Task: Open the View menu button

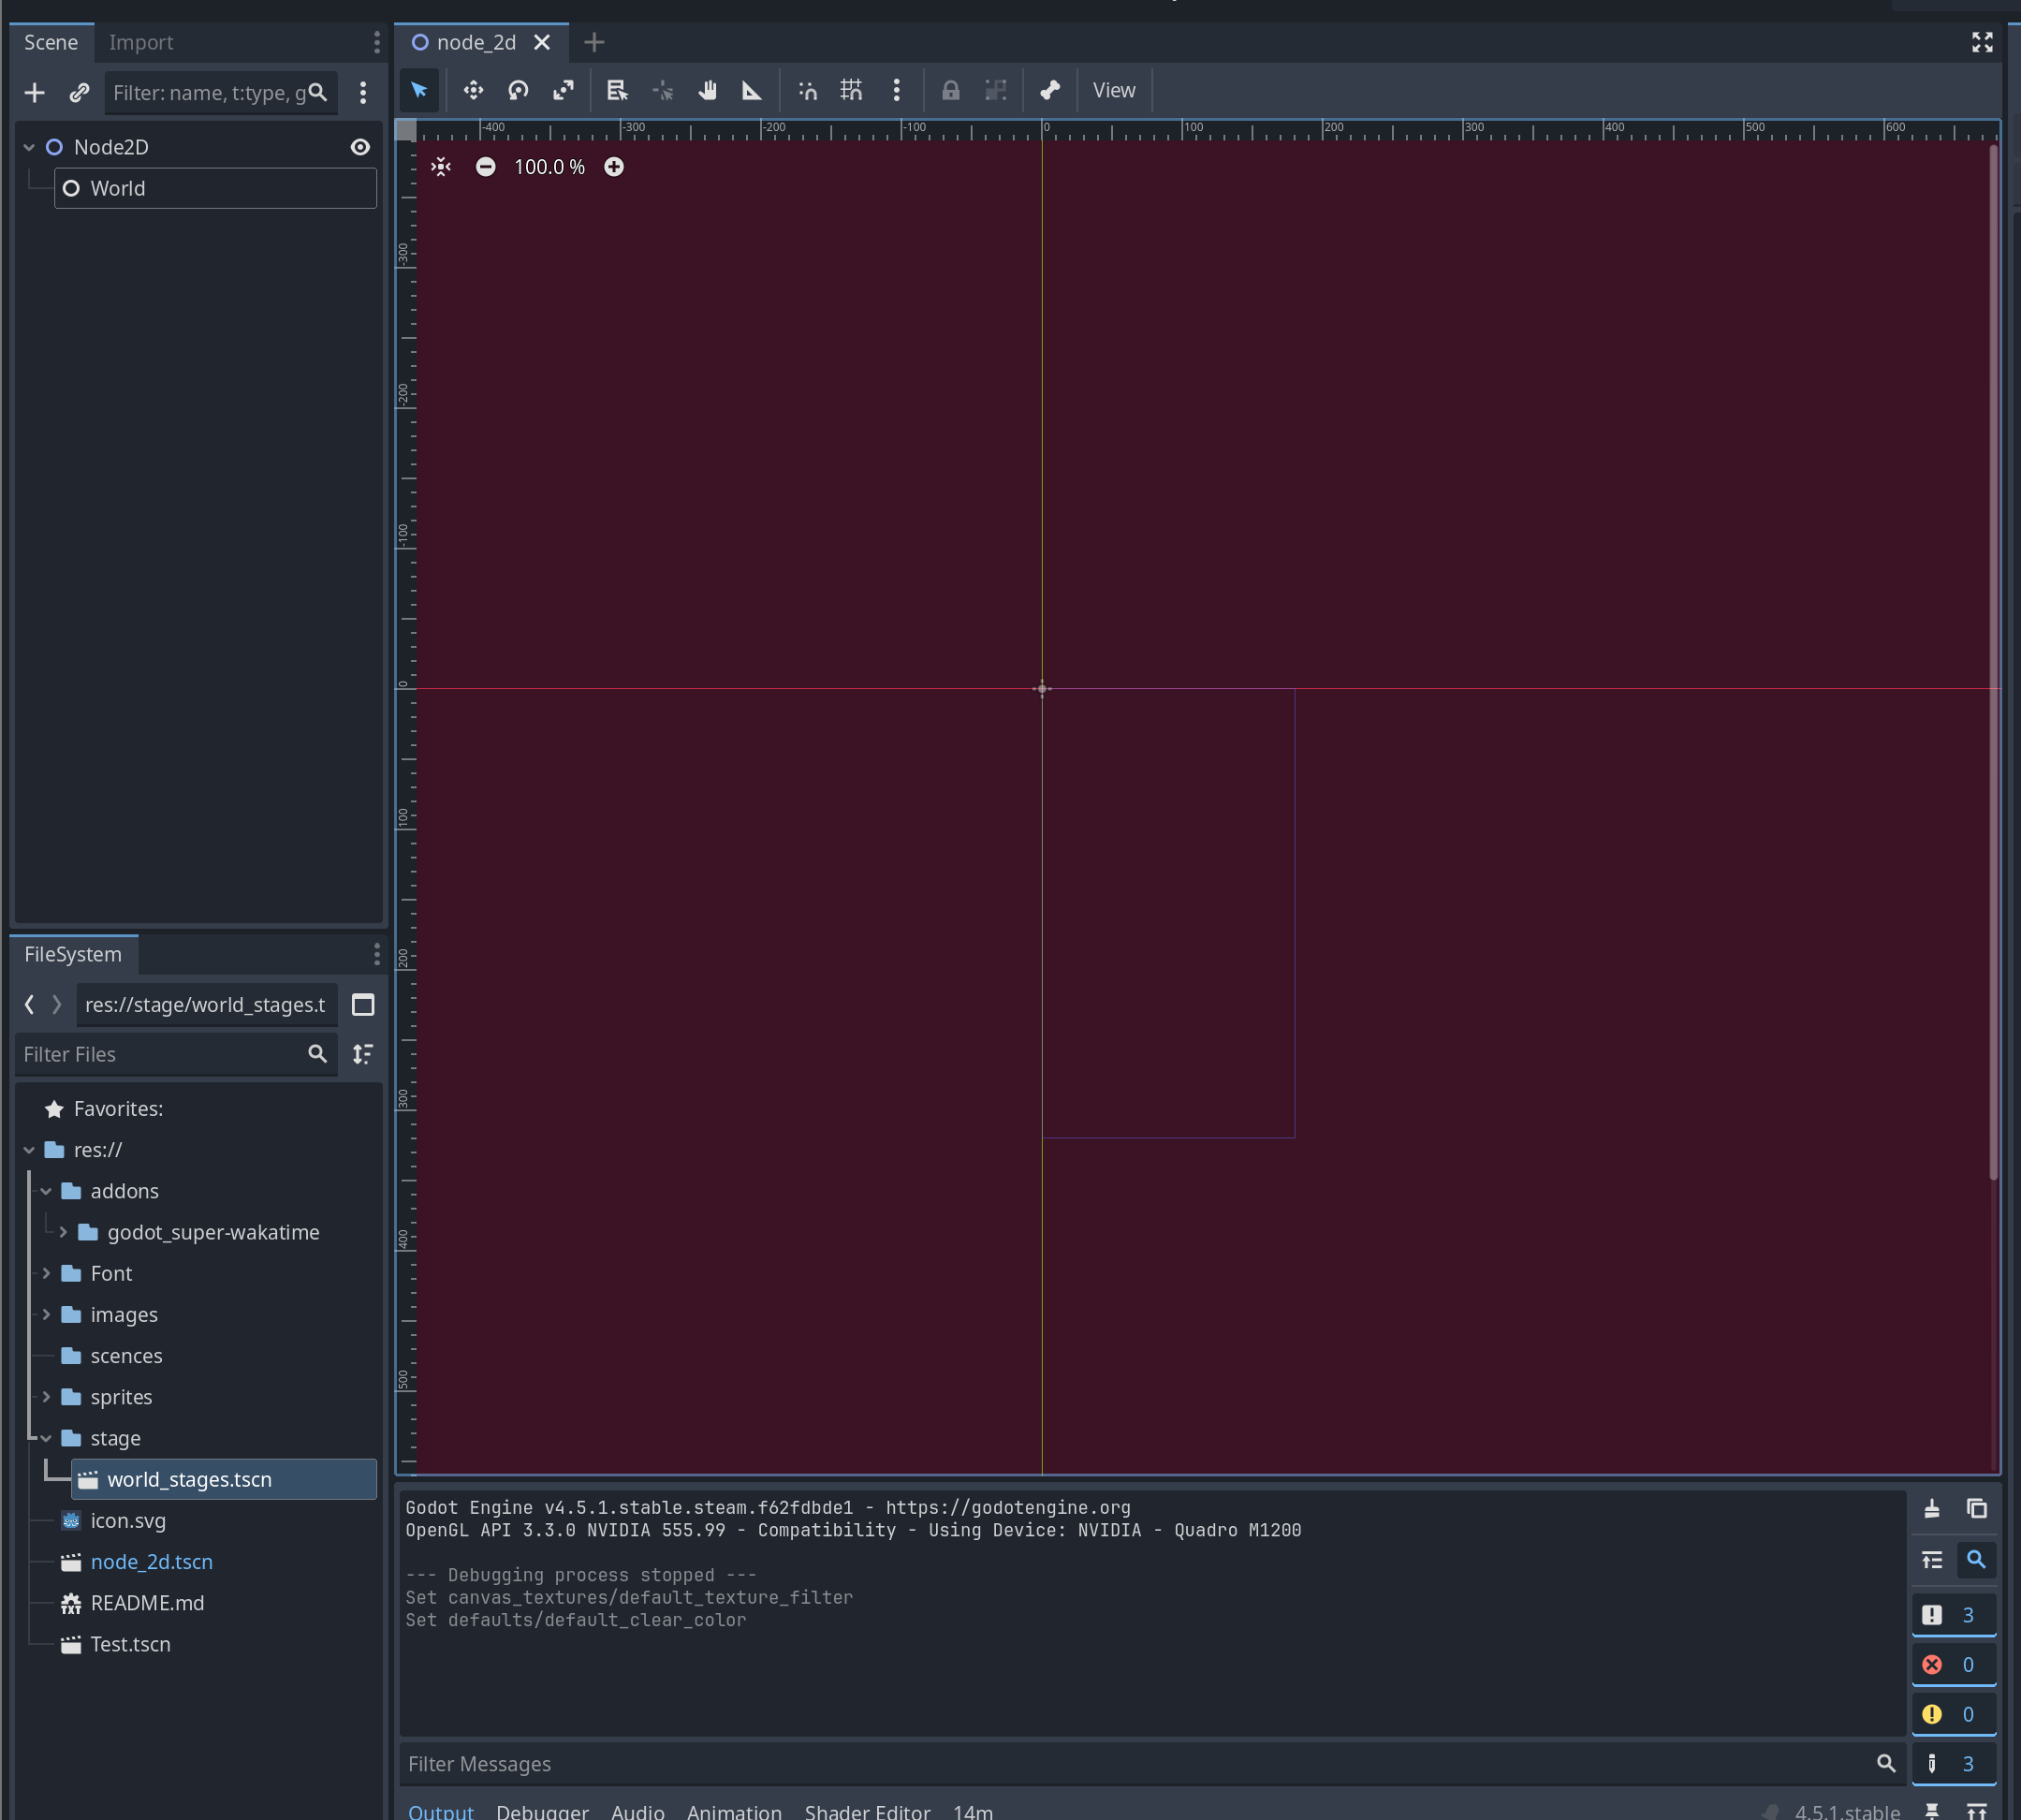Action: (x=1113, y=90)
